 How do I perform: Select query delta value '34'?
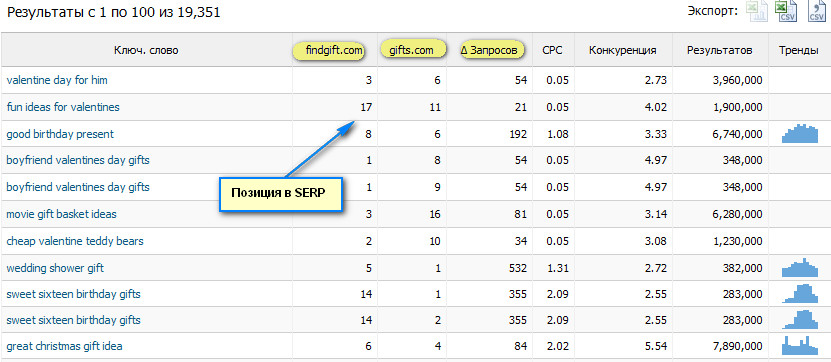(x=521, y=241)
